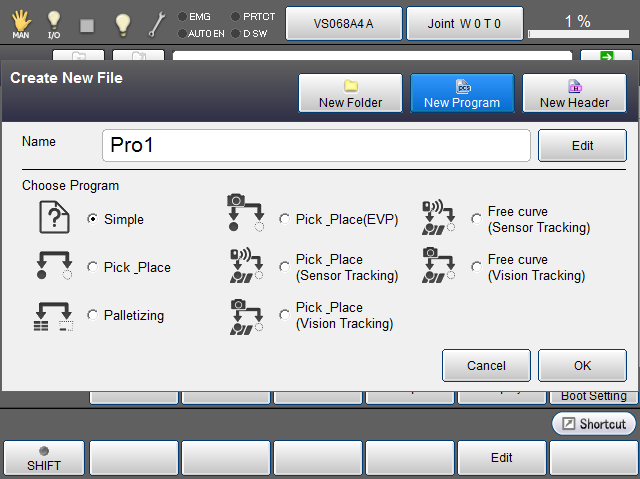Click the Free curve Vision Tracking icon
This screenshot has width=640, height=479.
[x=439, y=267]
